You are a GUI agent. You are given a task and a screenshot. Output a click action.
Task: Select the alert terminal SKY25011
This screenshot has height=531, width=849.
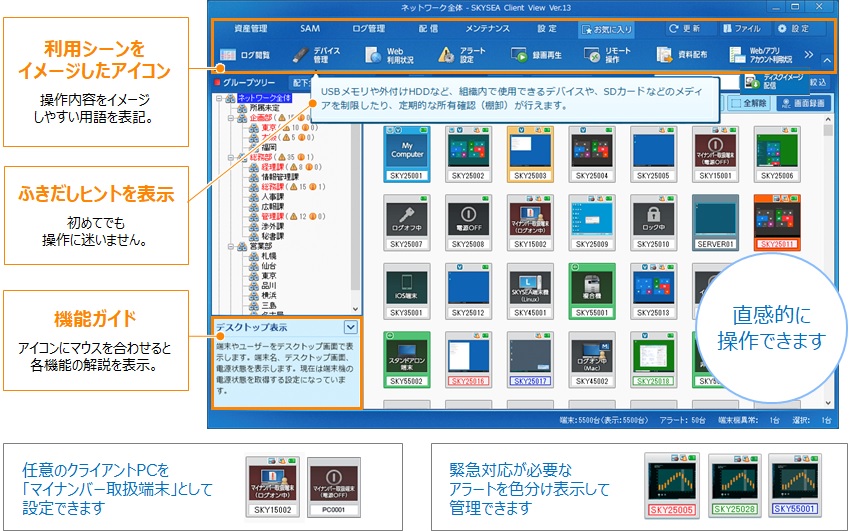[x=777, y=222]
